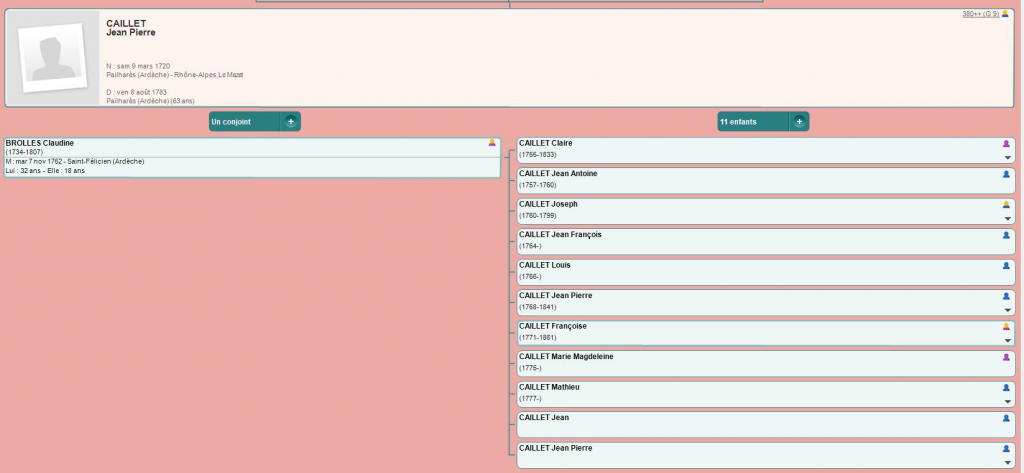
Task: Click the person icon on BROLLES Claudine's card
Action: pyautogui.click(x=491, y=143)
